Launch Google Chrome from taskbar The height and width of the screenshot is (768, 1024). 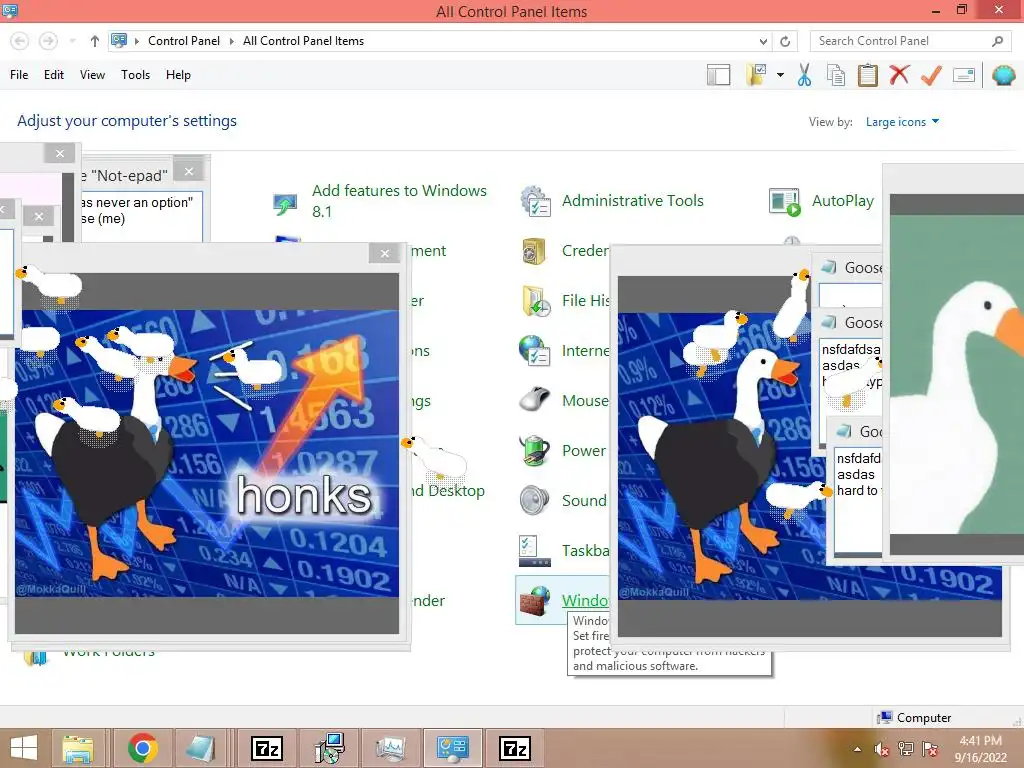(142, 748)
